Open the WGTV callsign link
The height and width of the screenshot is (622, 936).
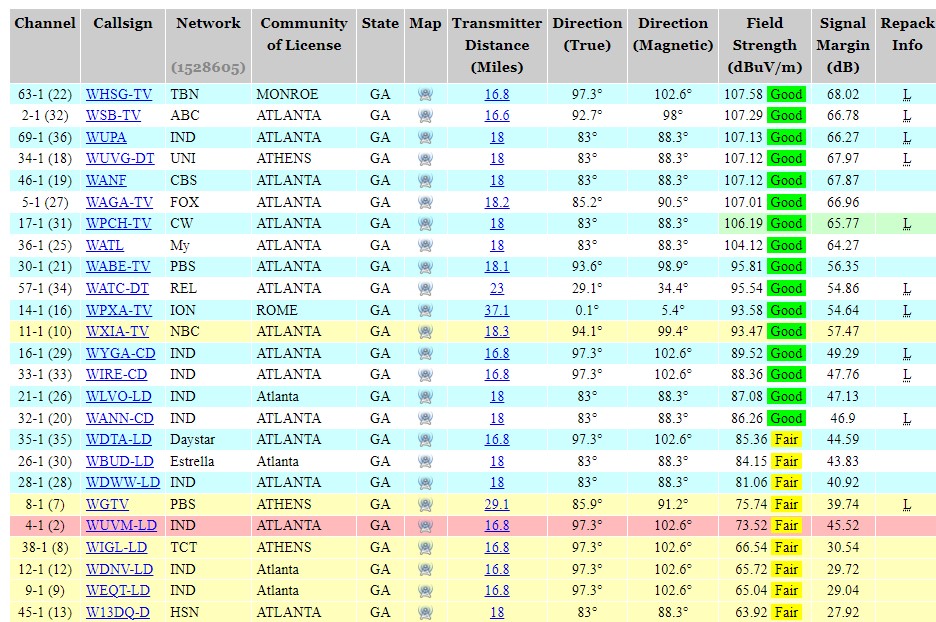click(107, 504)
